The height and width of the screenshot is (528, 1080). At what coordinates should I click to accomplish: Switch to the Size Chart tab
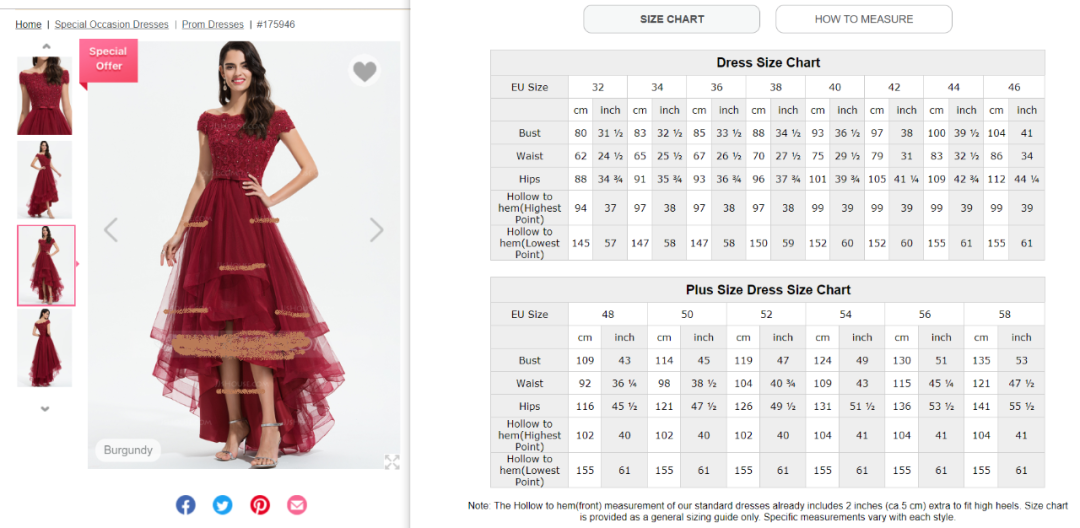671,19
